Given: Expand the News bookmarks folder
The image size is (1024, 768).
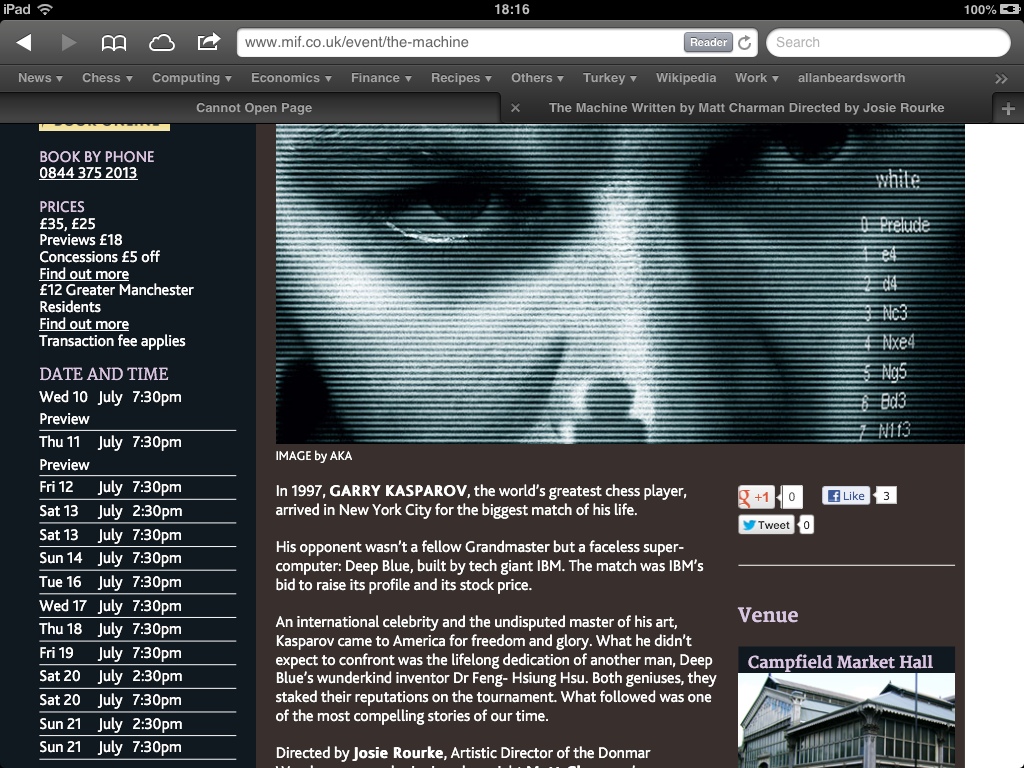Looking at the screenshot, I should coord(40,78).
